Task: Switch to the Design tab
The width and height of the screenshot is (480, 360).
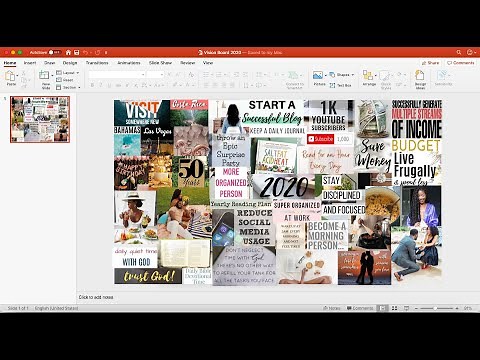Action: (70, 63)
